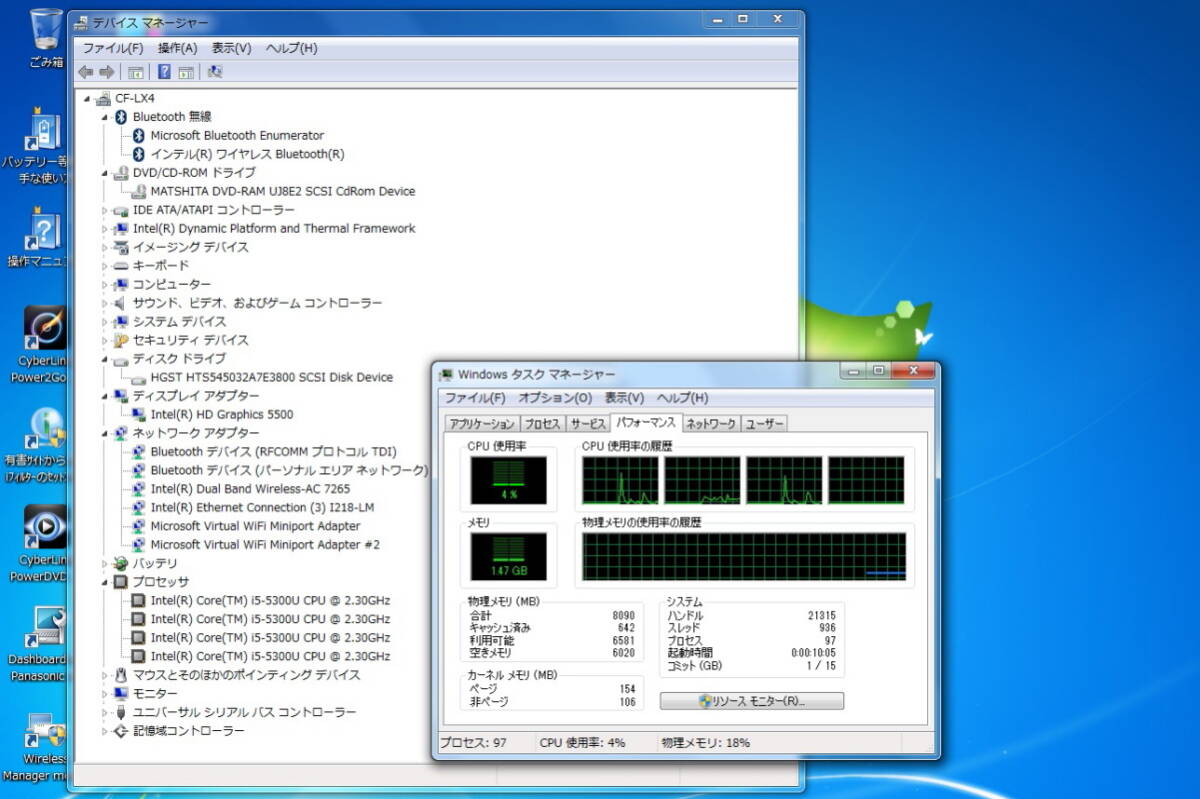Collapse the Bluetooth 無線 tree node
This screenshot has width=1200, height=799.
tap(105, 117)
